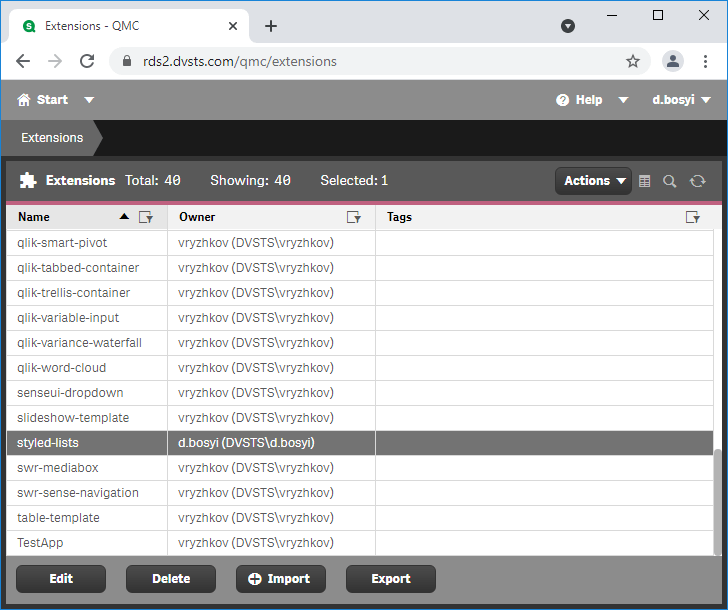This screenshot has height=610, width=728.
Task: Click the table's vertical scrollbar thumb
Action: click(x=718, y=501)
